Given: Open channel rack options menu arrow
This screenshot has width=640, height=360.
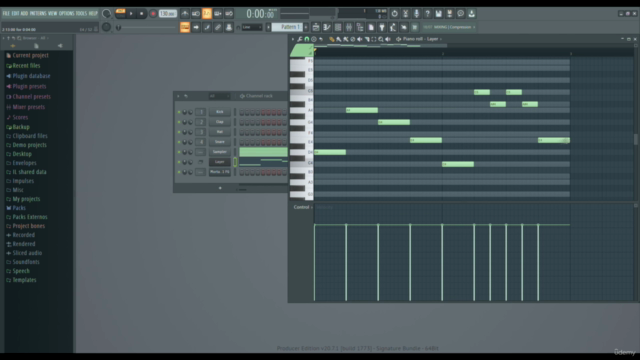Looking at the screenshot, I should (178, 96).
